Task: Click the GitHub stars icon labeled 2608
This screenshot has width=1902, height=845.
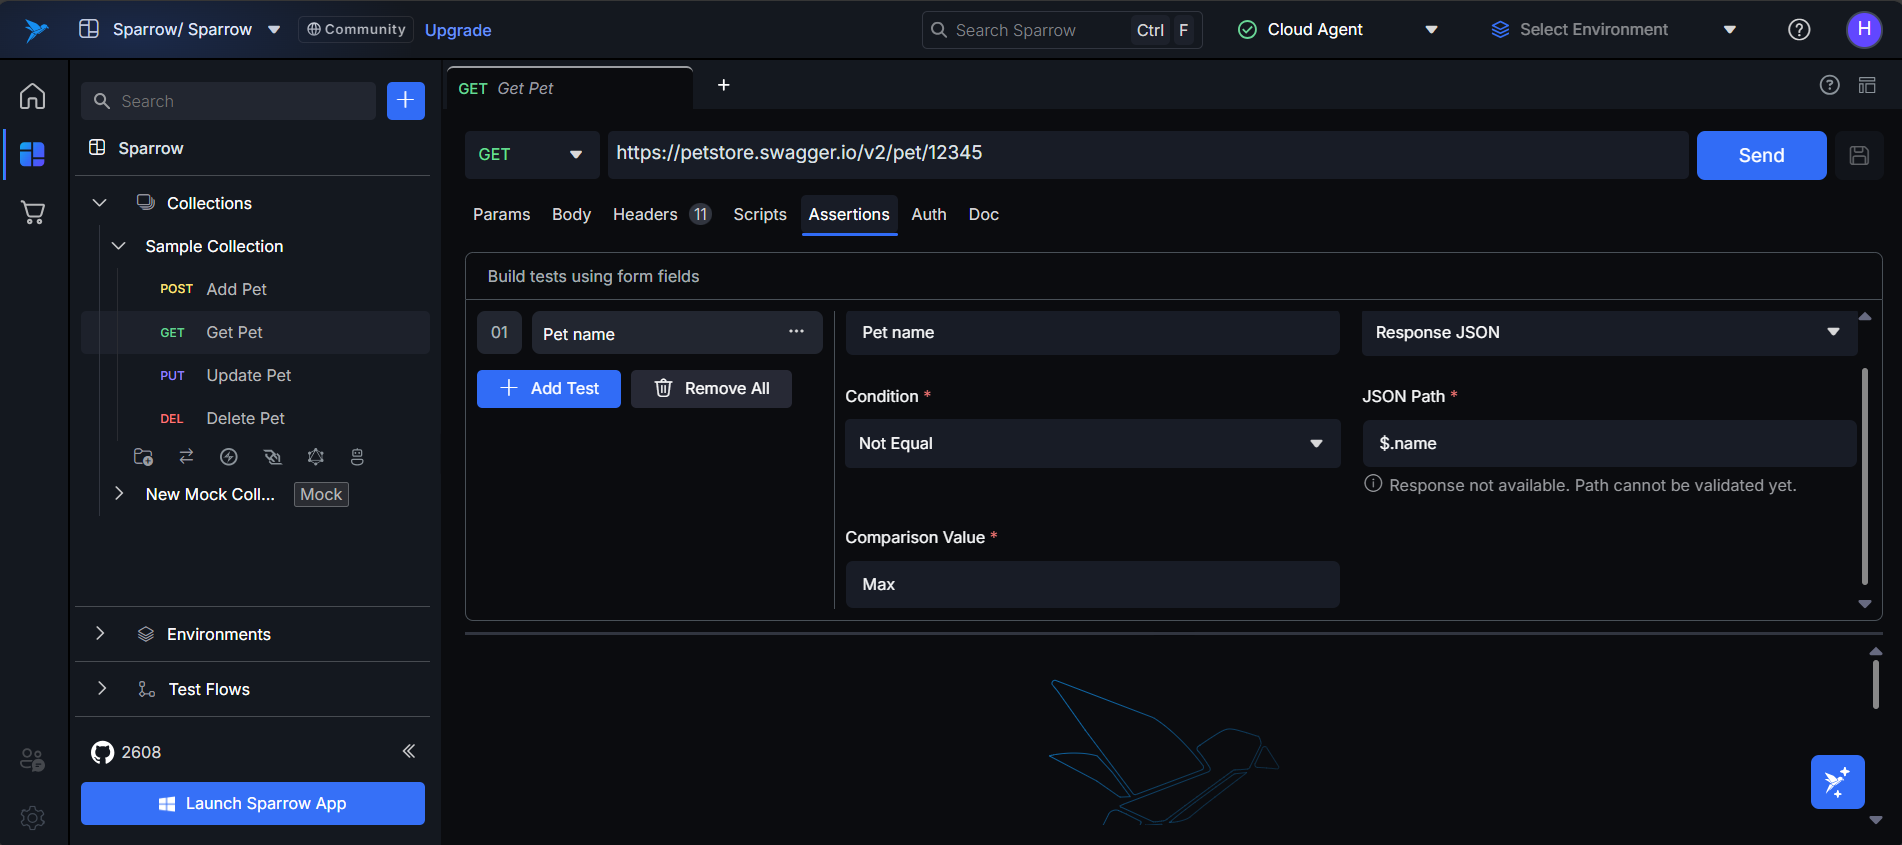Action: (x=103, y=752)
